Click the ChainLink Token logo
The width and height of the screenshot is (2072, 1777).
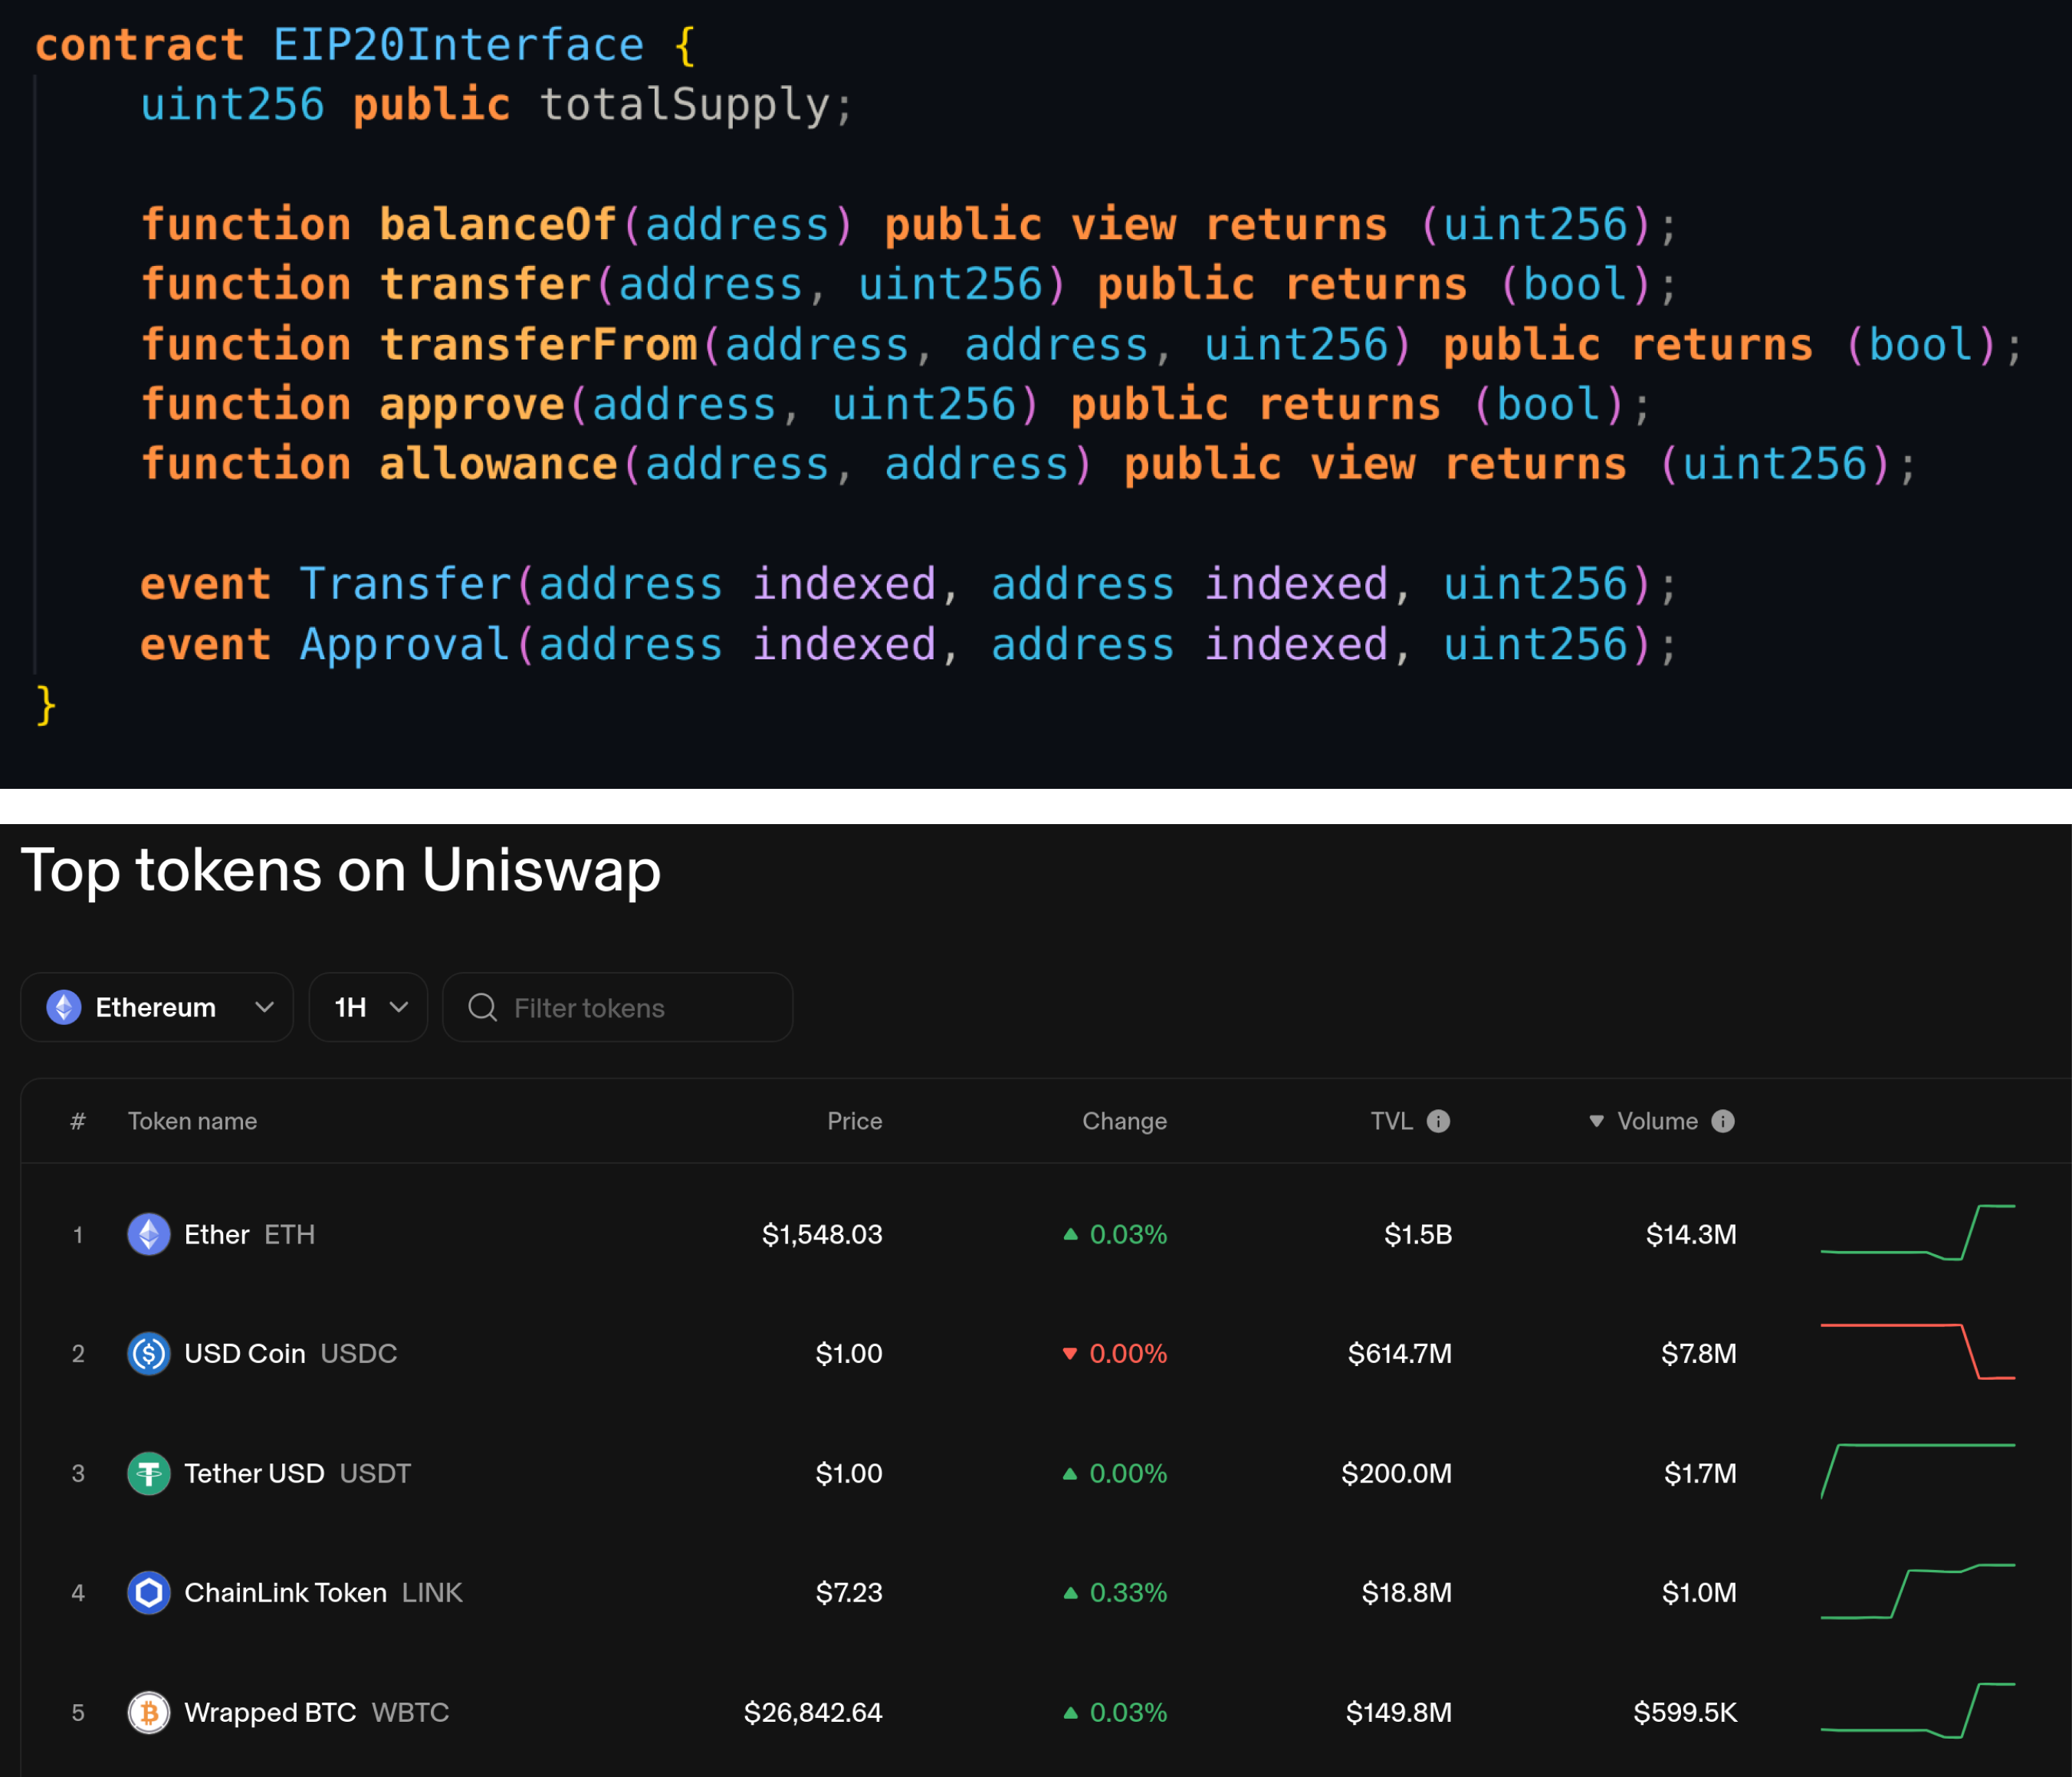point(149,1592)
